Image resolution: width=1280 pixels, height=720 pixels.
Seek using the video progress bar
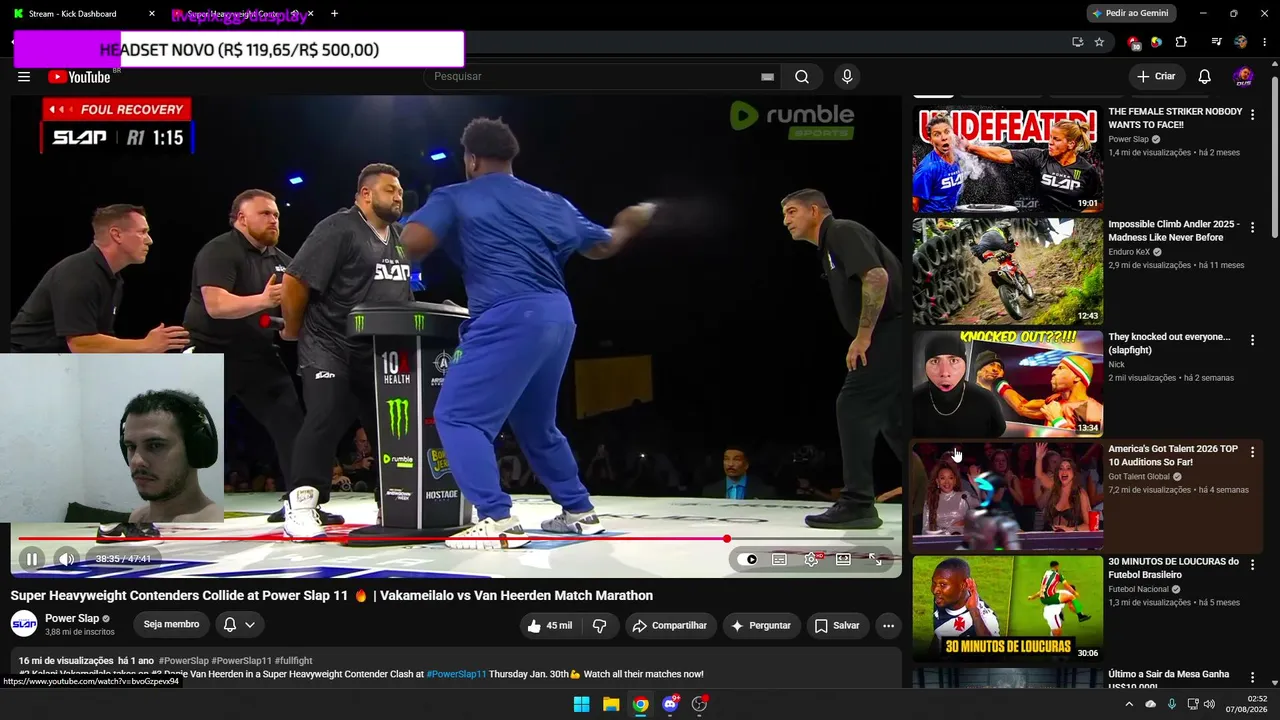click(456, 539)
